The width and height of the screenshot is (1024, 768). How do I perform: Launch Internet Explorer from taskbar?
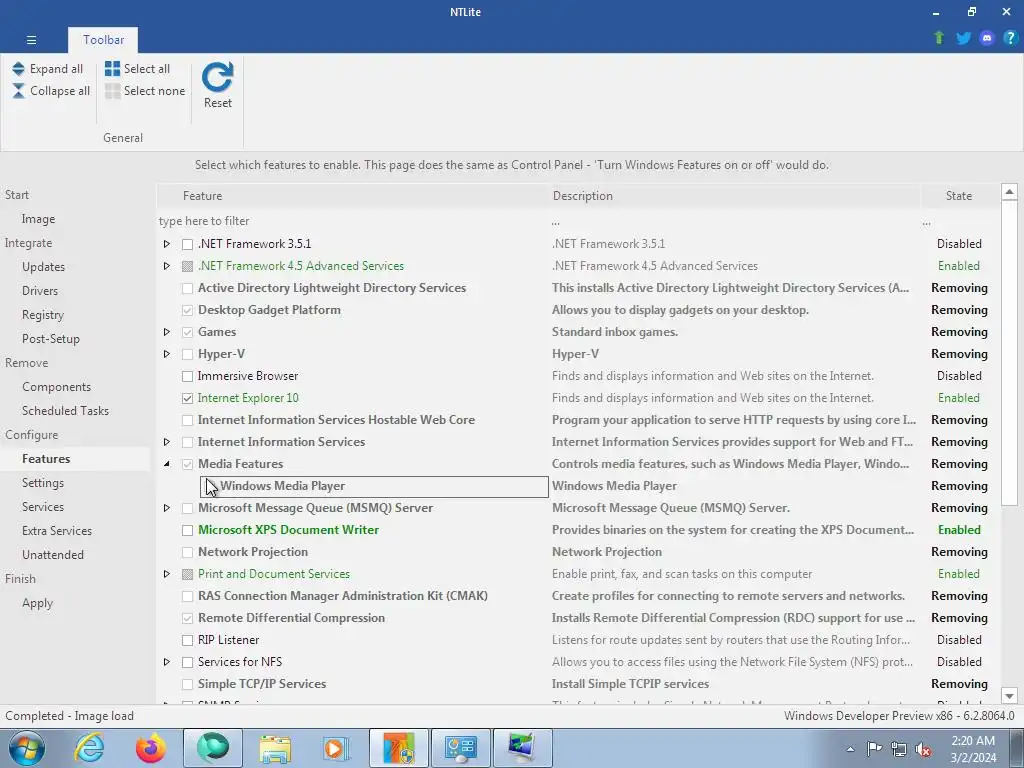89,748
